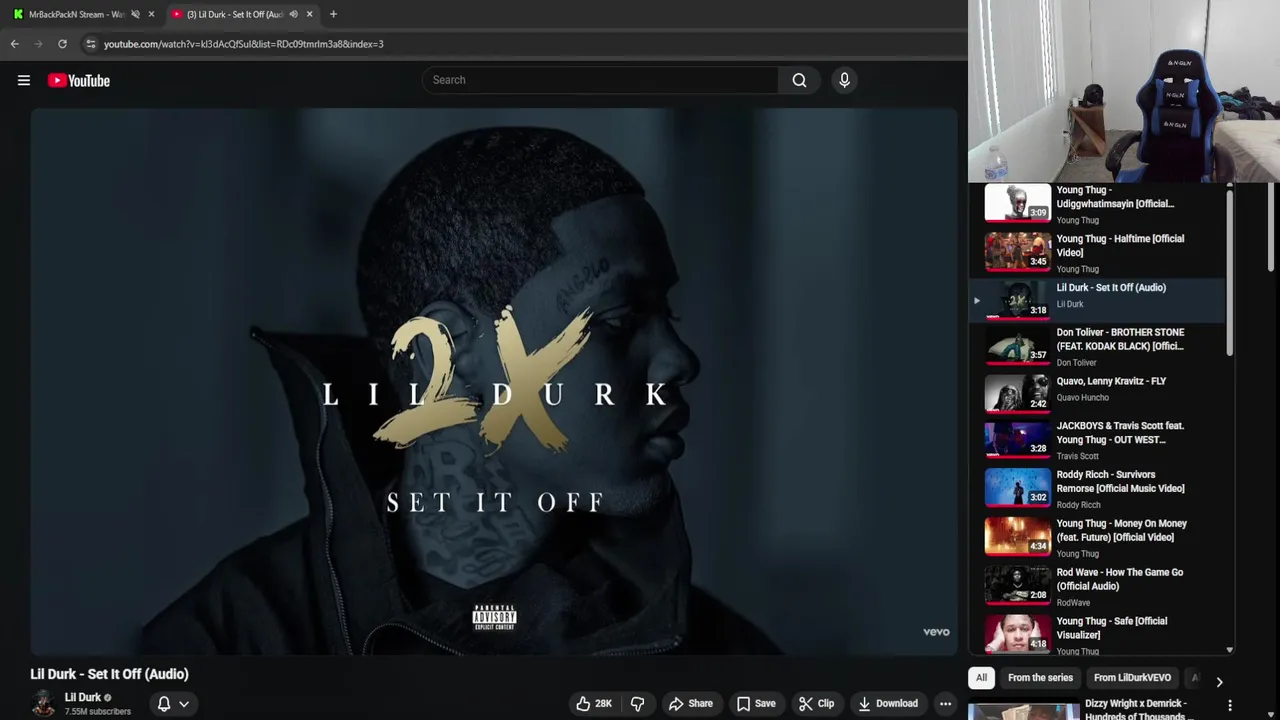Download the video

[x=888, y=703]
